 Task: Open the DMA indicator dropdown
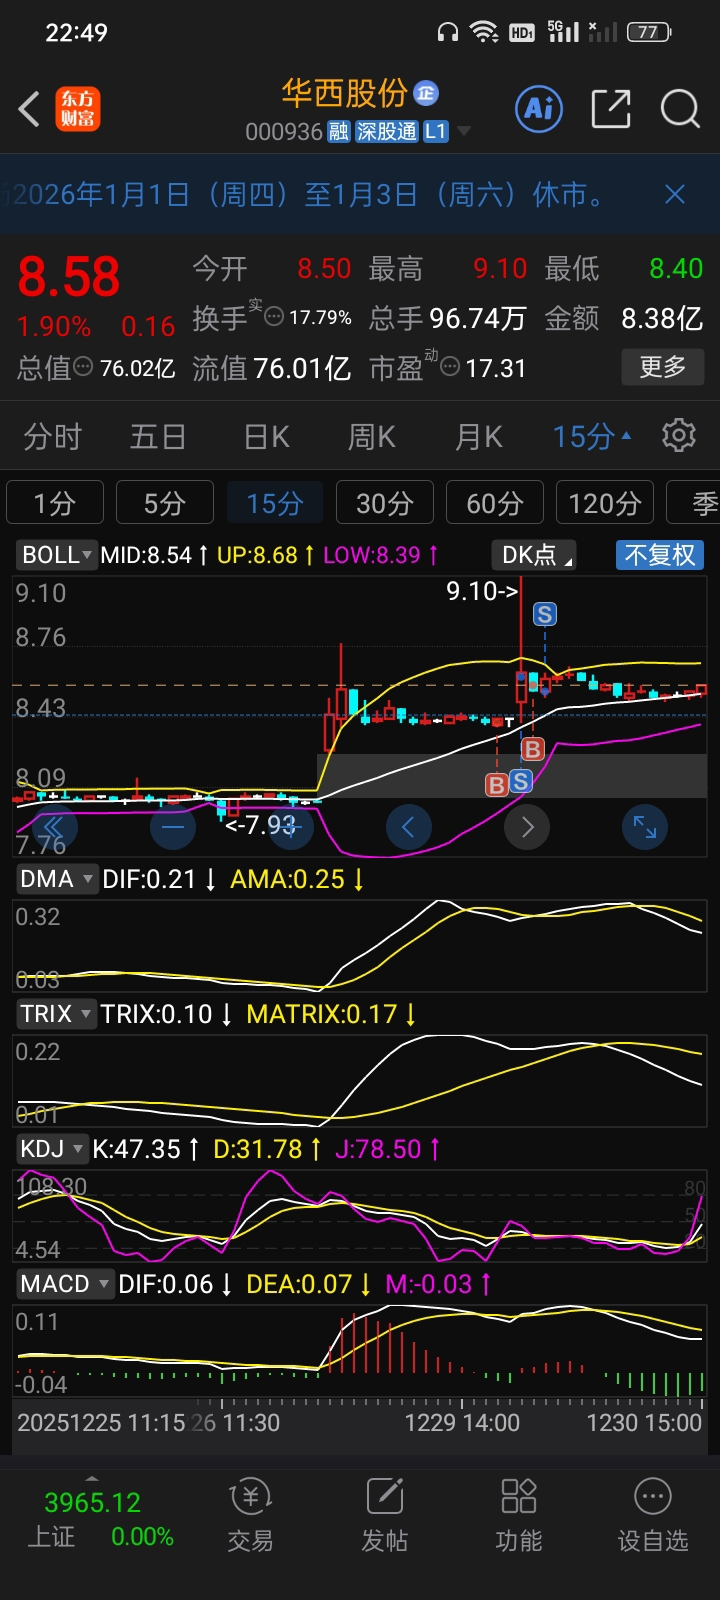(56, 879)
